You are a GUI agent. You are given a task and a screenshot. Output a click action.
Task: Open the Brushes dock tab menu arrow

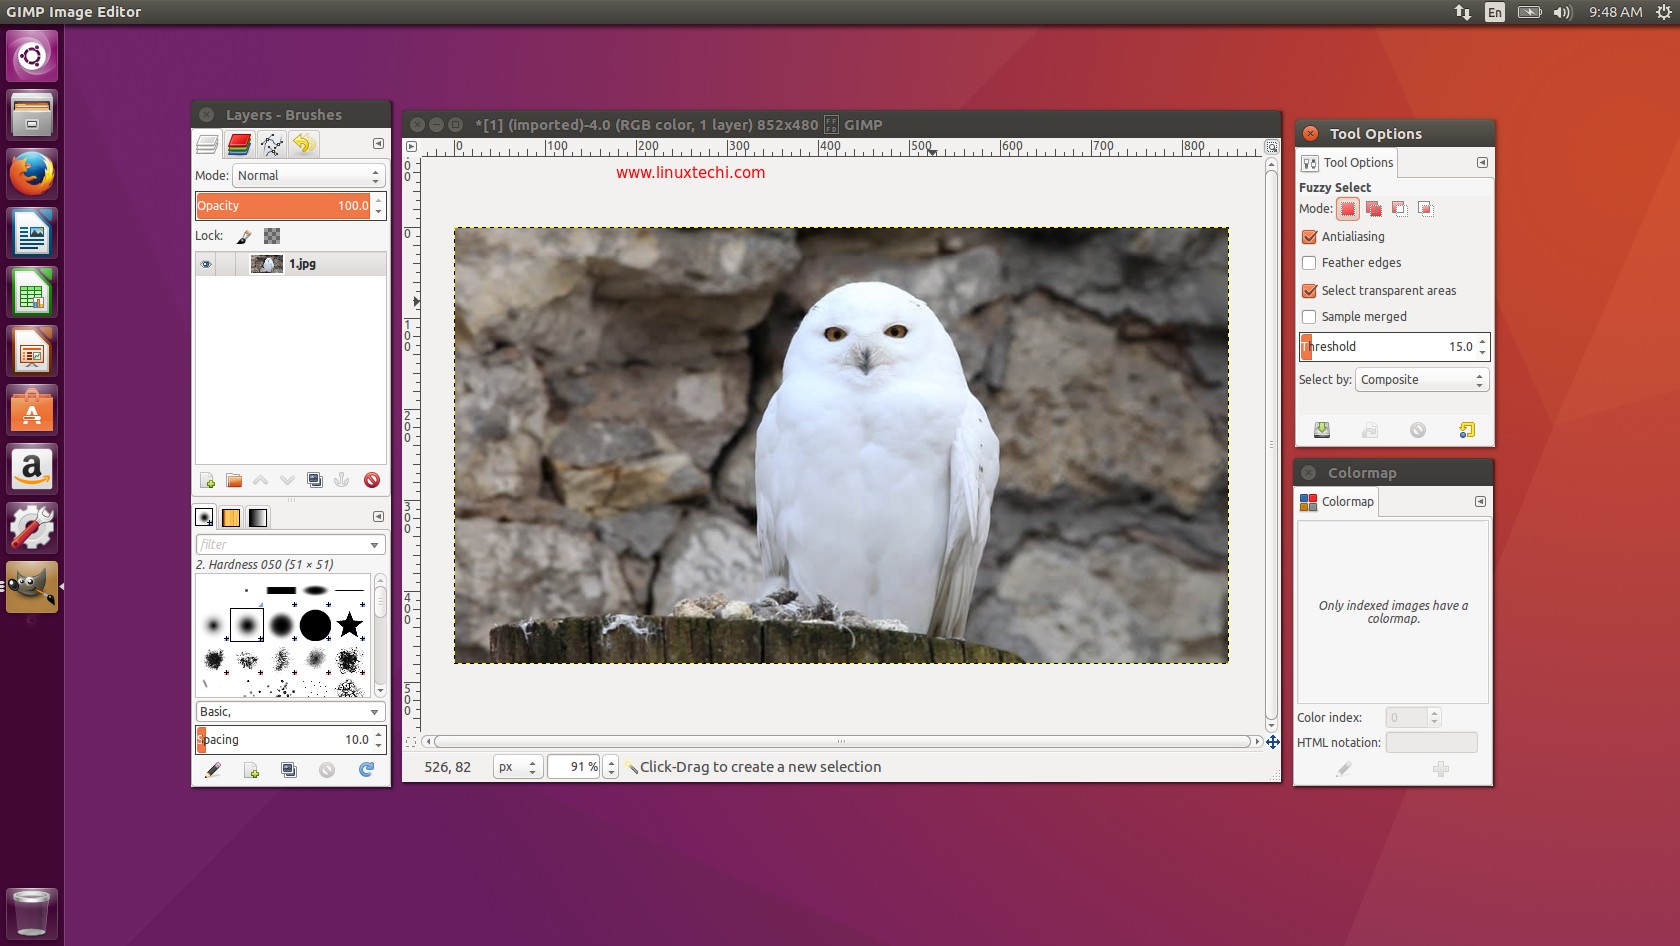[378, 517]
